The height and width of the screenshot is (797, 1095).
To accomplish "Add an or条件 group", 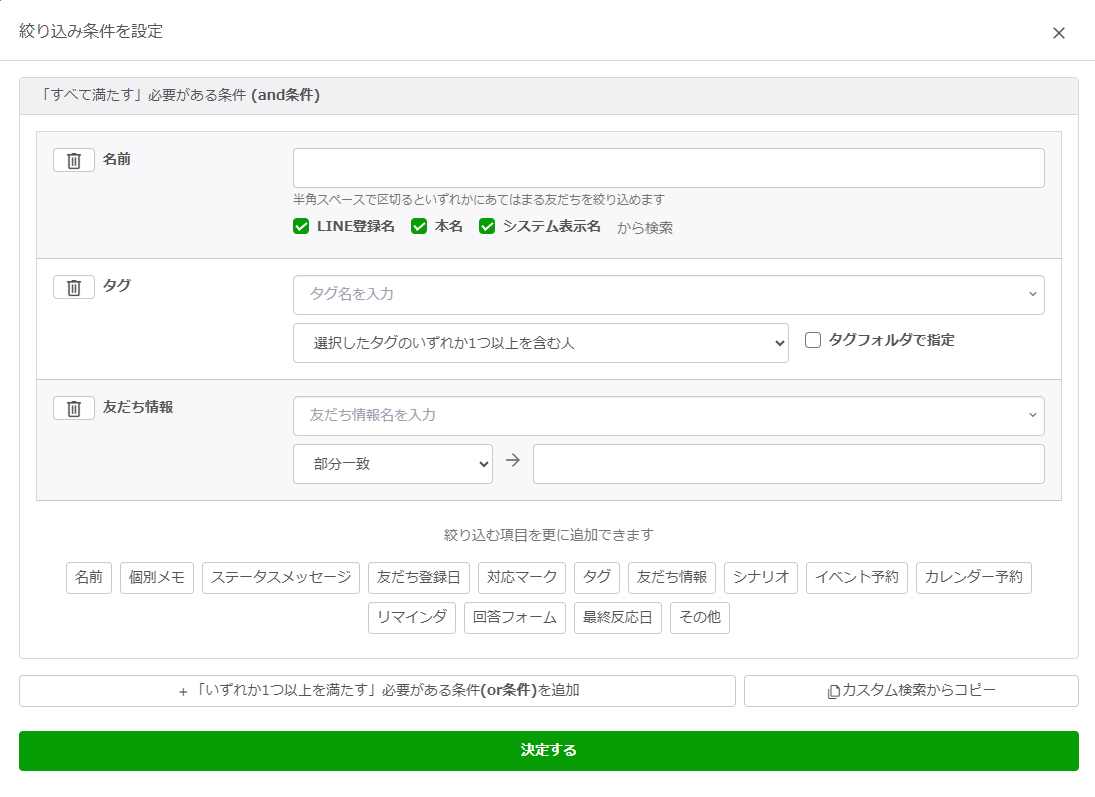I will click(377, 691).
